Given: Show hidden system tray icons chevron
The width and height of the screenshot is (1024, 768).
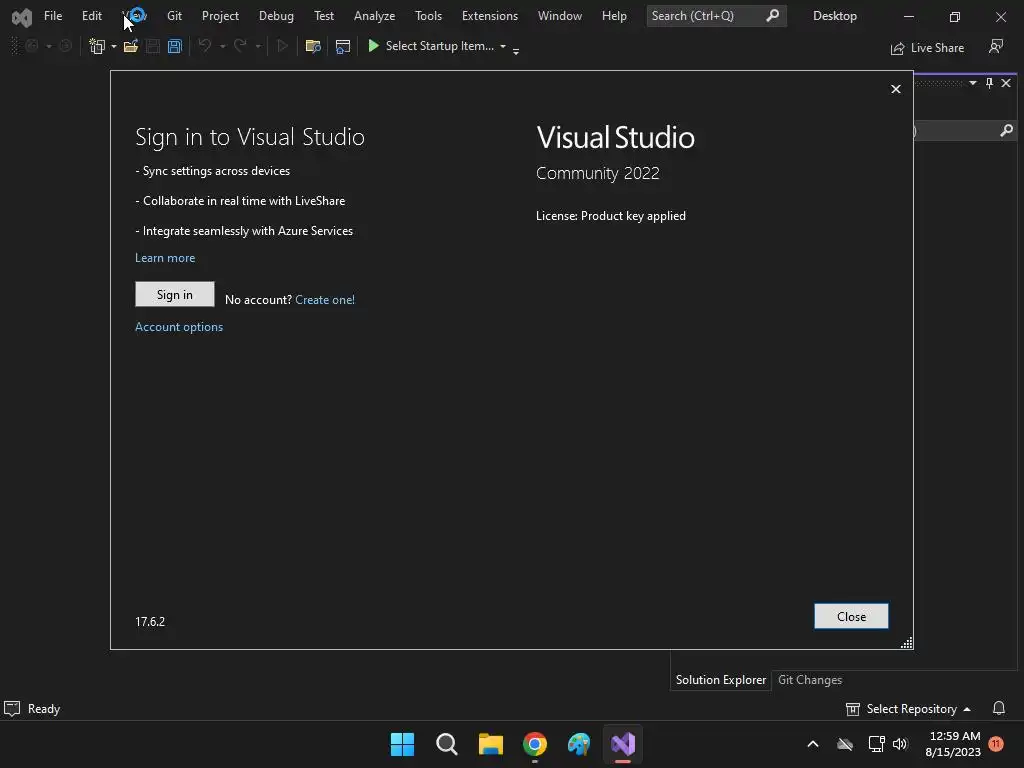Looking at the screenshot, I should coord(813,744).
